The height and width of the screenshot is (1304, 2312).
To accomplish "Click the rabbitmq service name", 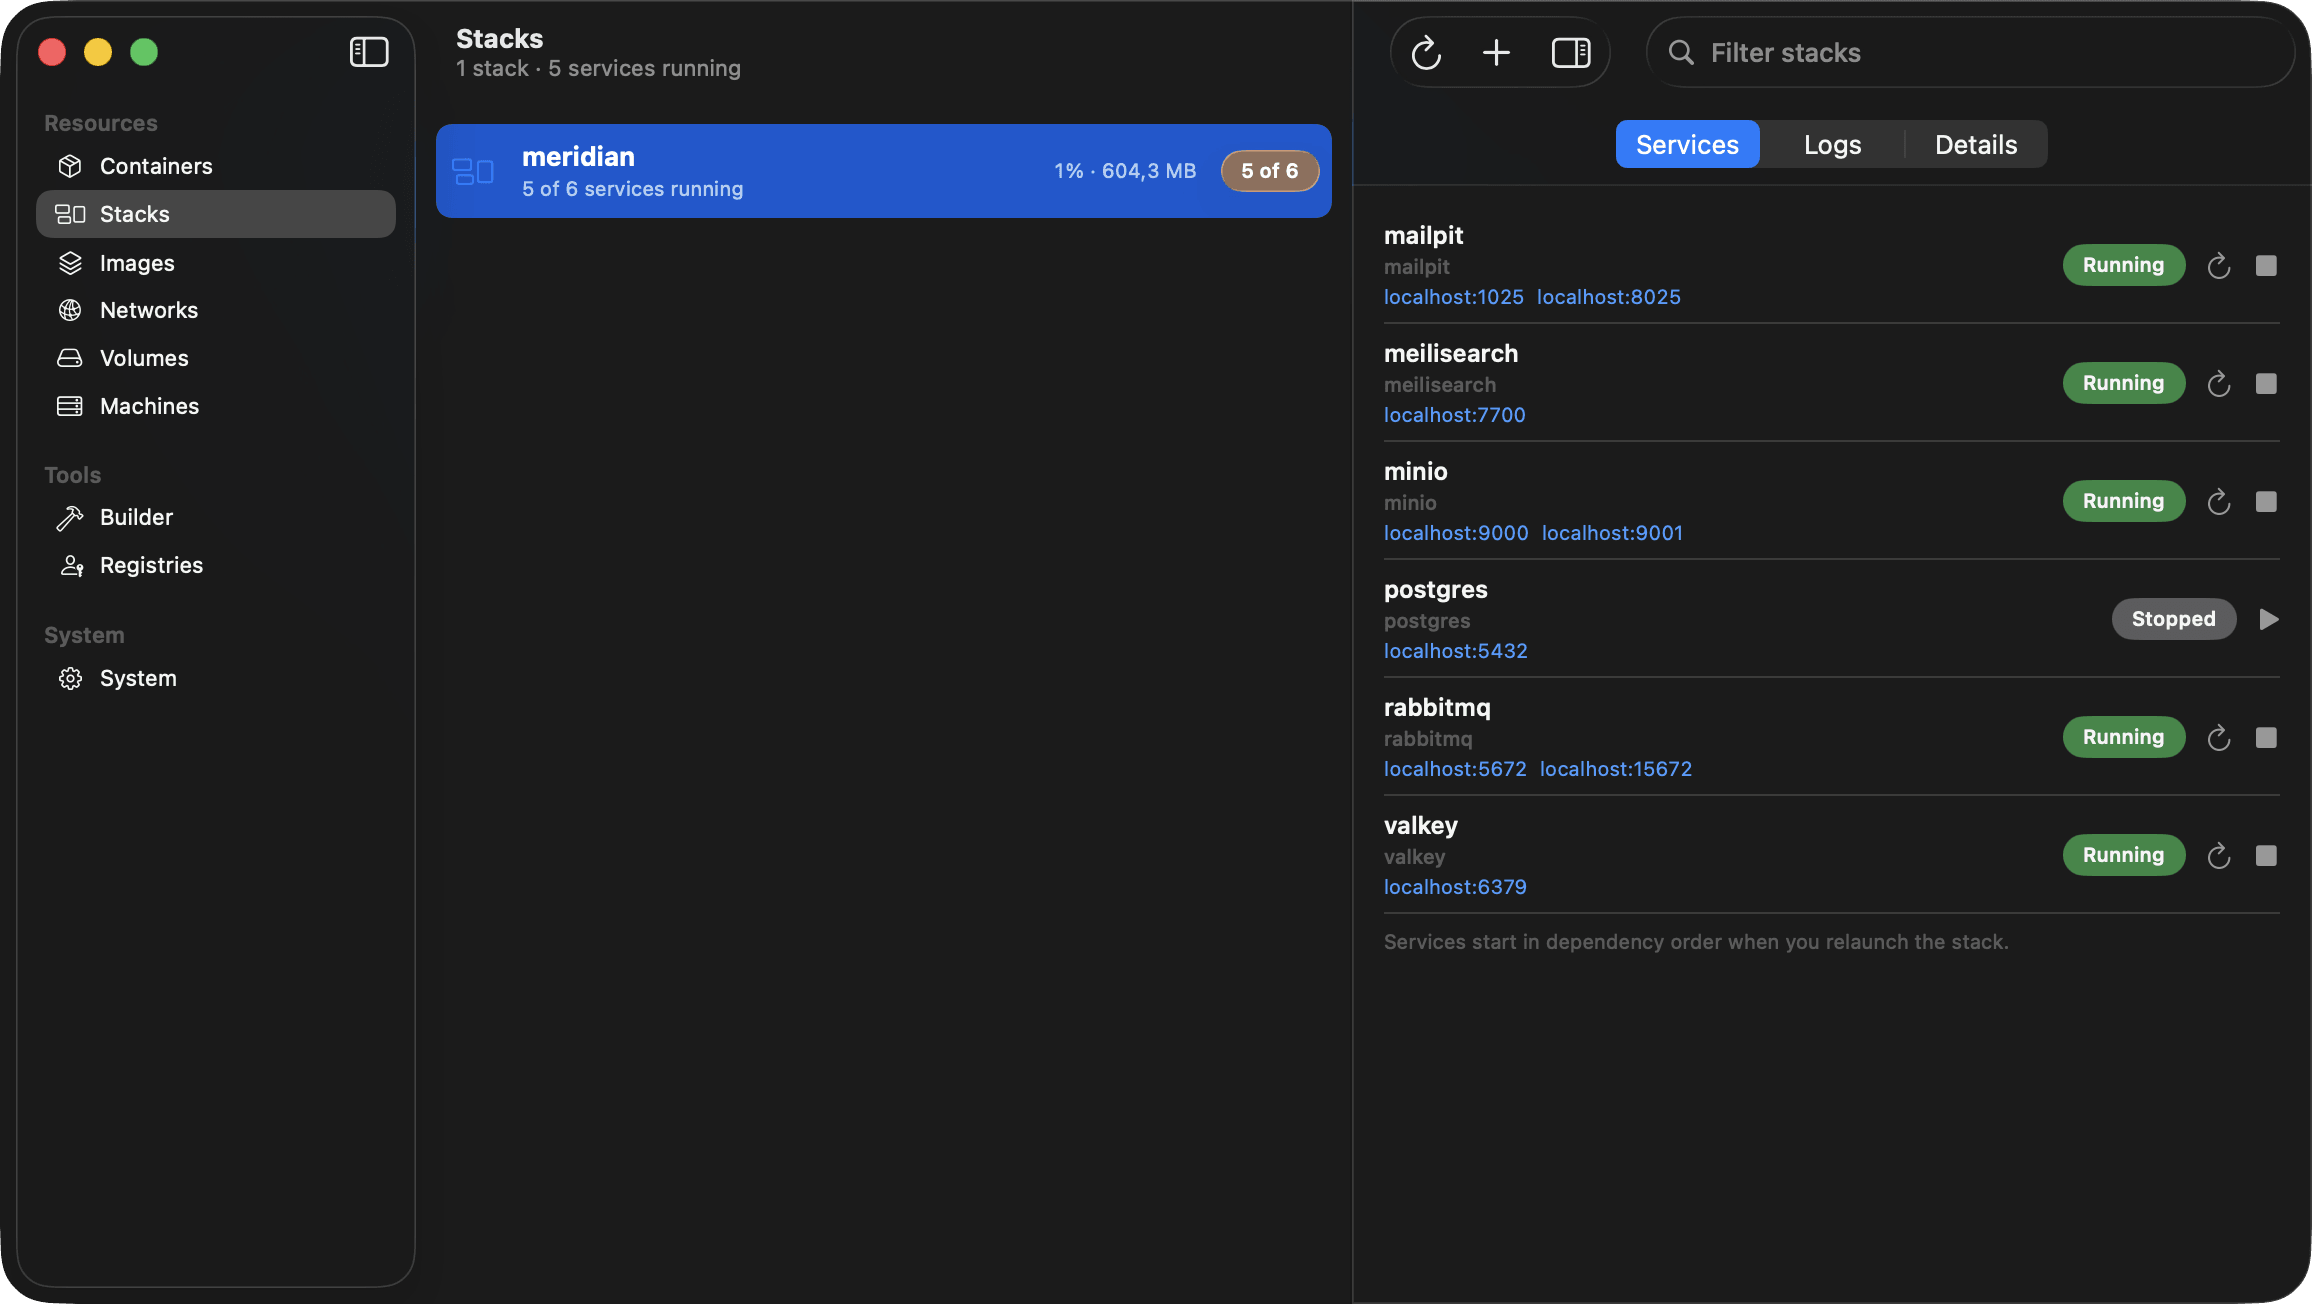I will tap(1437, 707).
